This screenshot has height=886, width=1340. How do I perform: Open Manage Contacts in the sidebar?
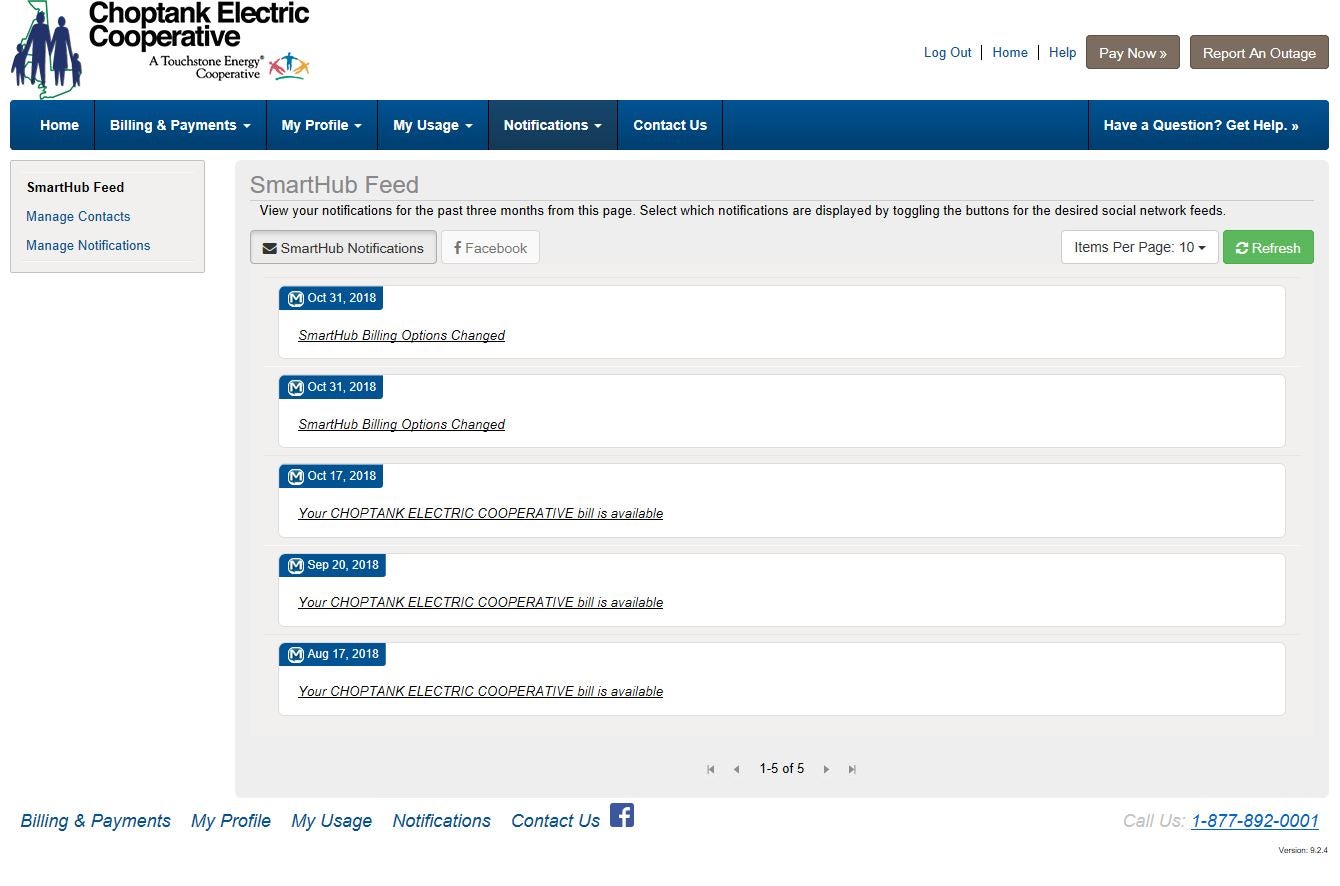point(78,216)
